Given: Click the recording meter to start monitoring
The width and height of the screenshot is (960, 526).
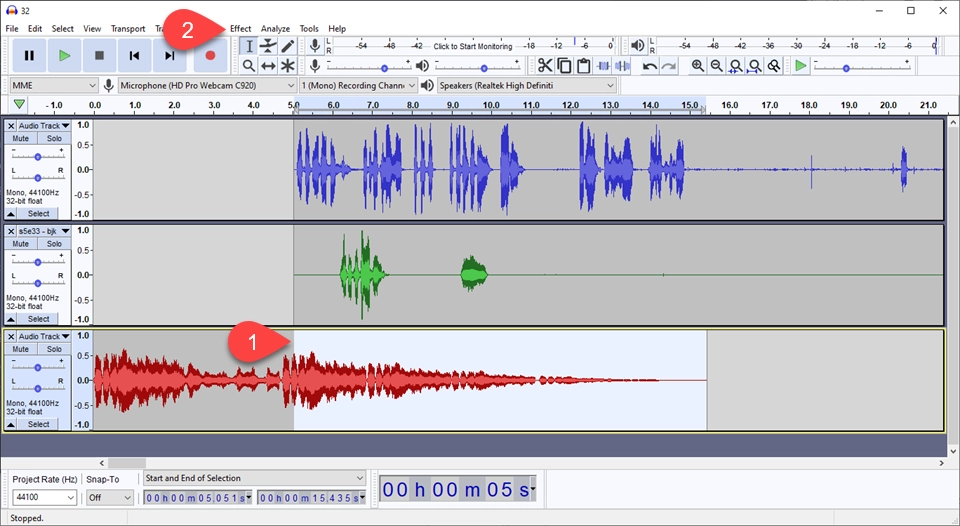Looking at the screenshot, I should [x=472, y=46].
